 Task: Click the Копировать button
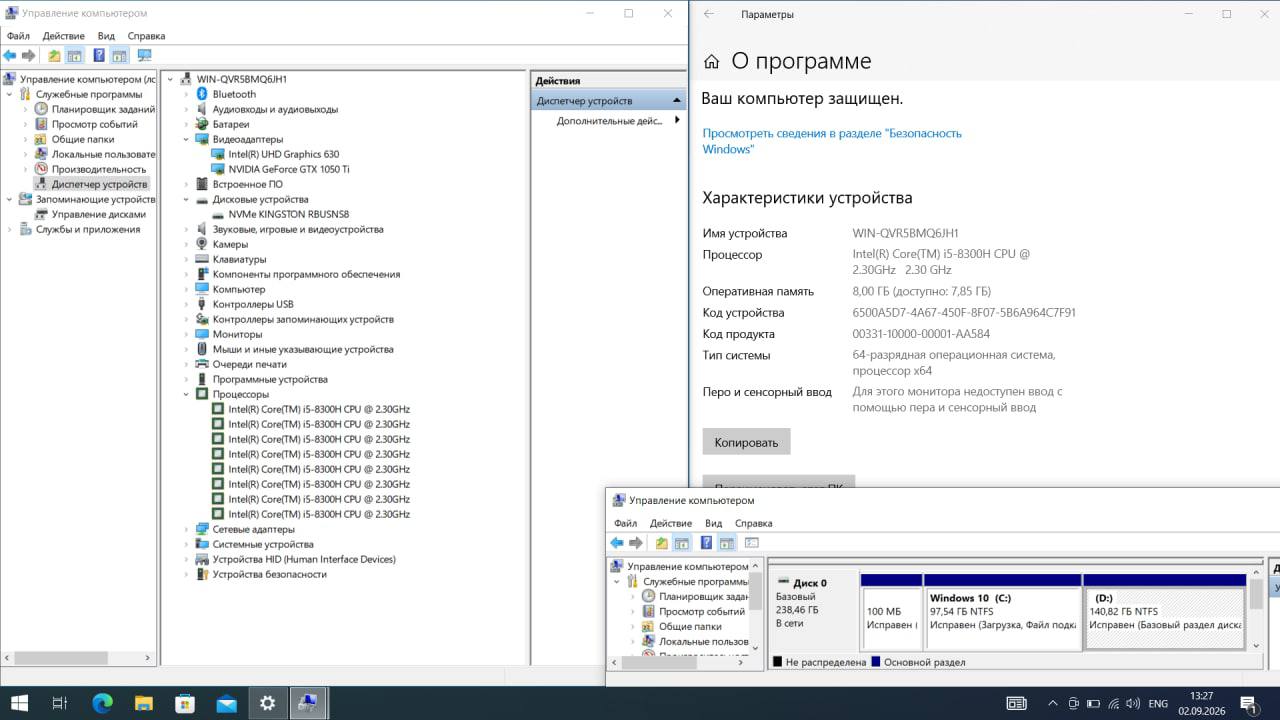746,442
